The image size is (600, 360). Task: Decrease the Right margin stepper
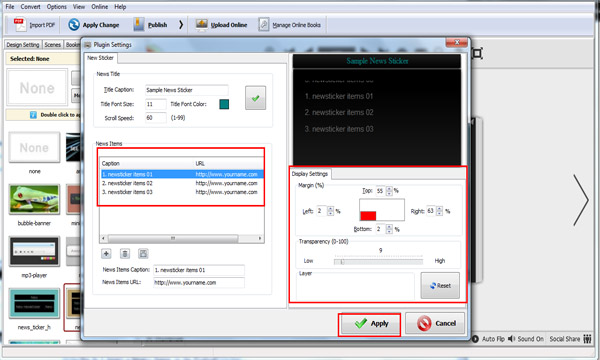tap(439, 213)
